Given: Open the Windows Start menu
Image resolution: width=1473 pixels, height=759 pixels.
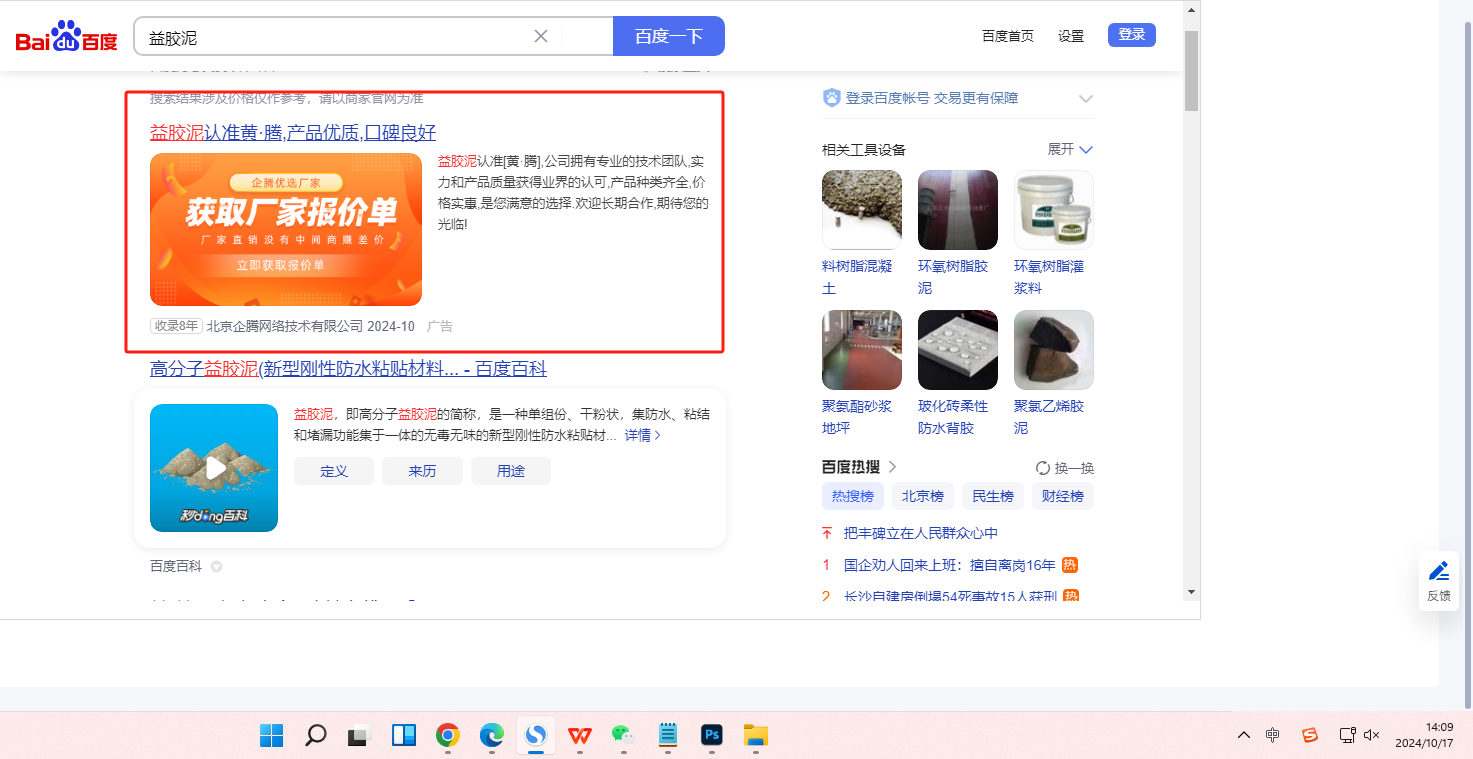Looking at the screenshot, I should click(272, 736).
